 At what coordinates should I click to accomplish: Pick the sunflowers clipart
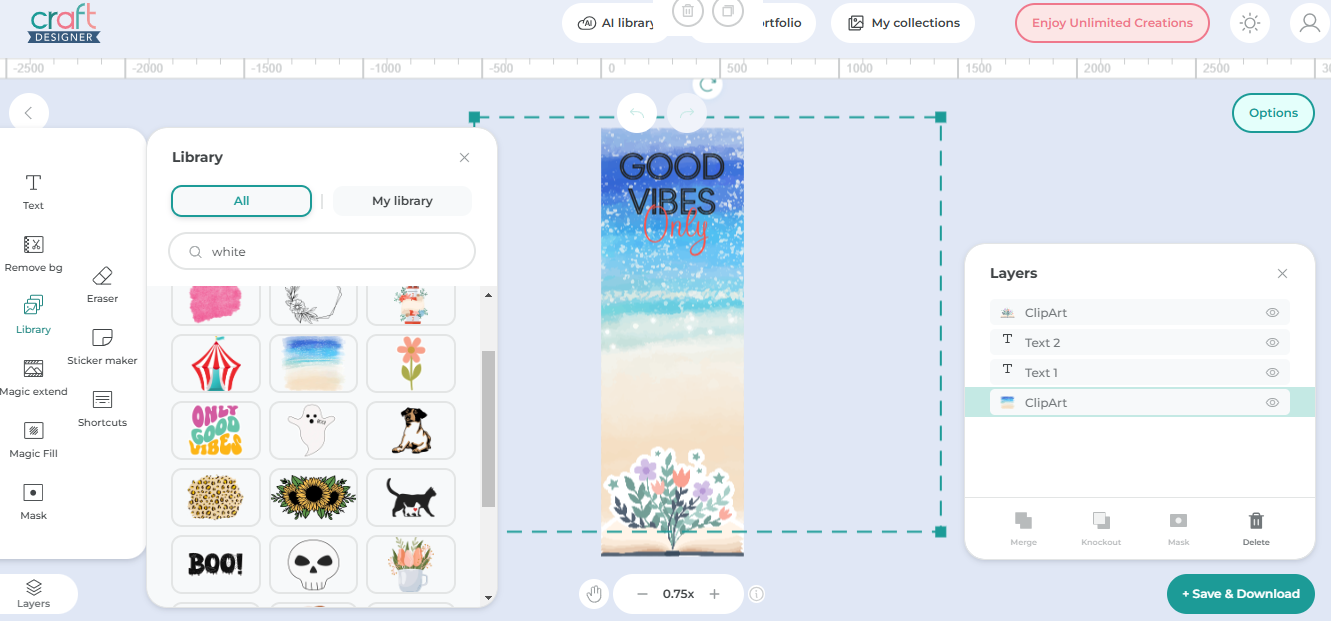point(313,497)
